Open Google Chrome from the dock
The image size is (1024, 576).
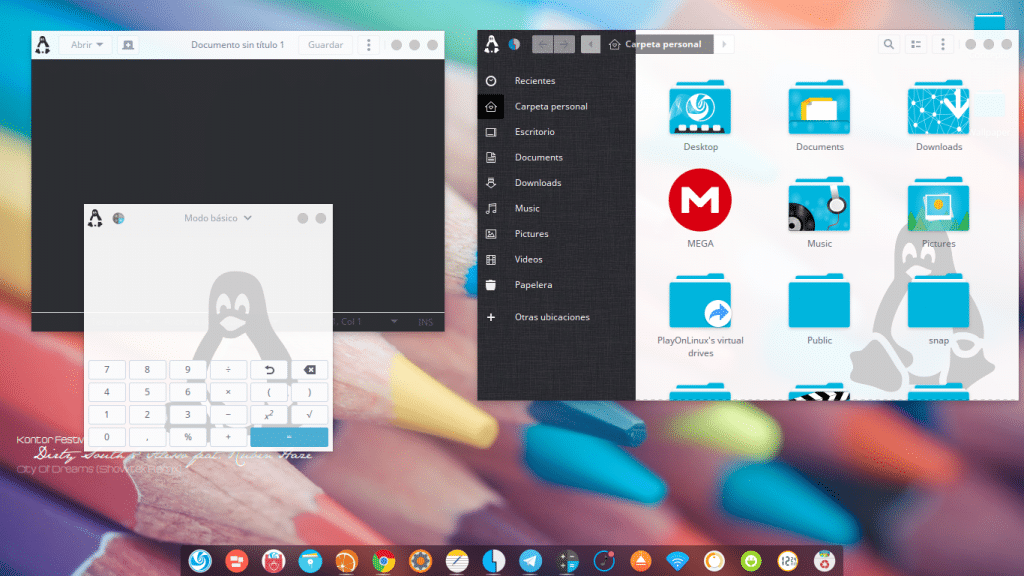383,560
